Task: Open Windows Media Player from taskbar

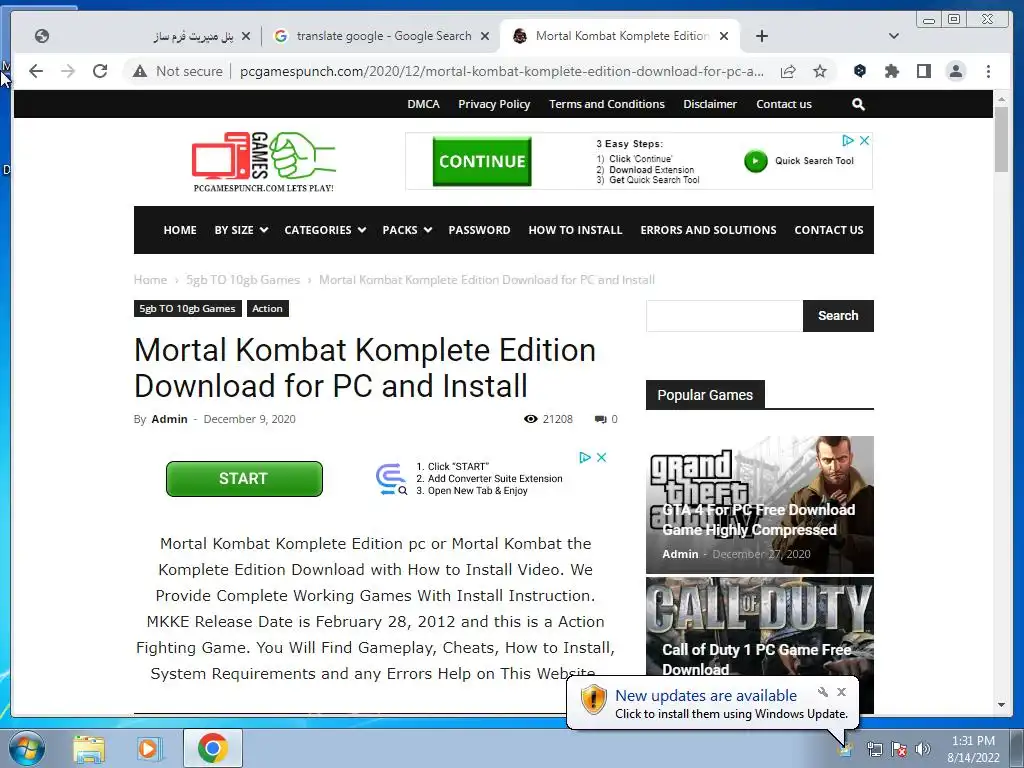Action: click(149, 749)
